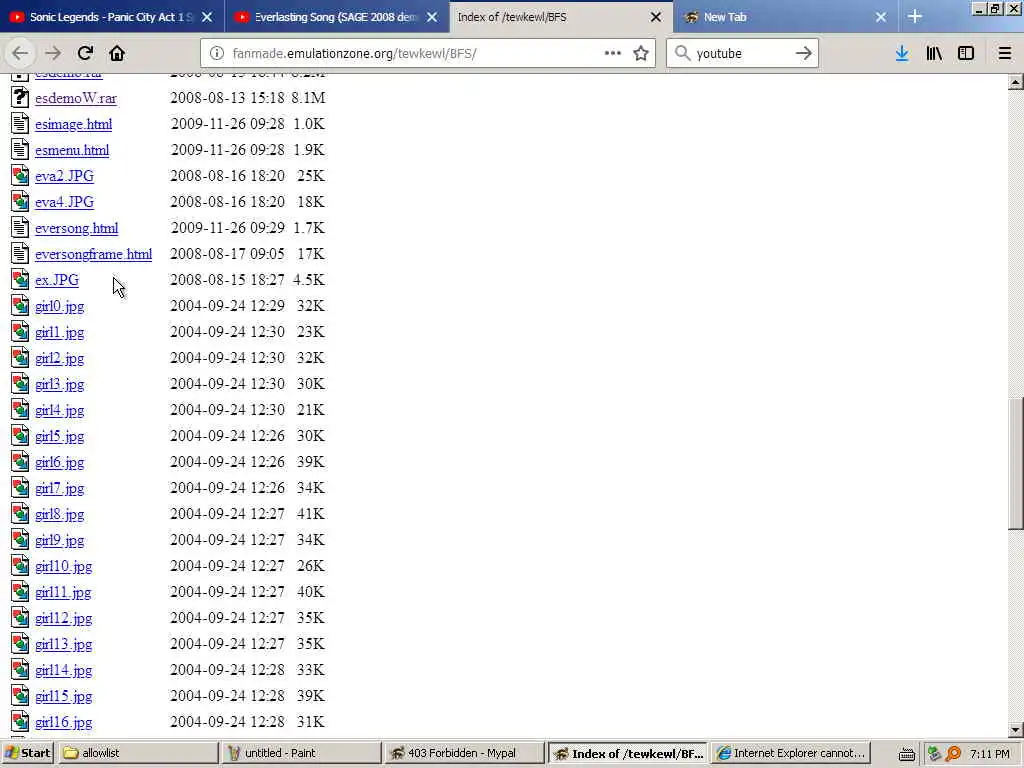Open page actions three-dot menu
Image resolution: width=1024 pixels, height=768 pixels.
pos(613,54)
